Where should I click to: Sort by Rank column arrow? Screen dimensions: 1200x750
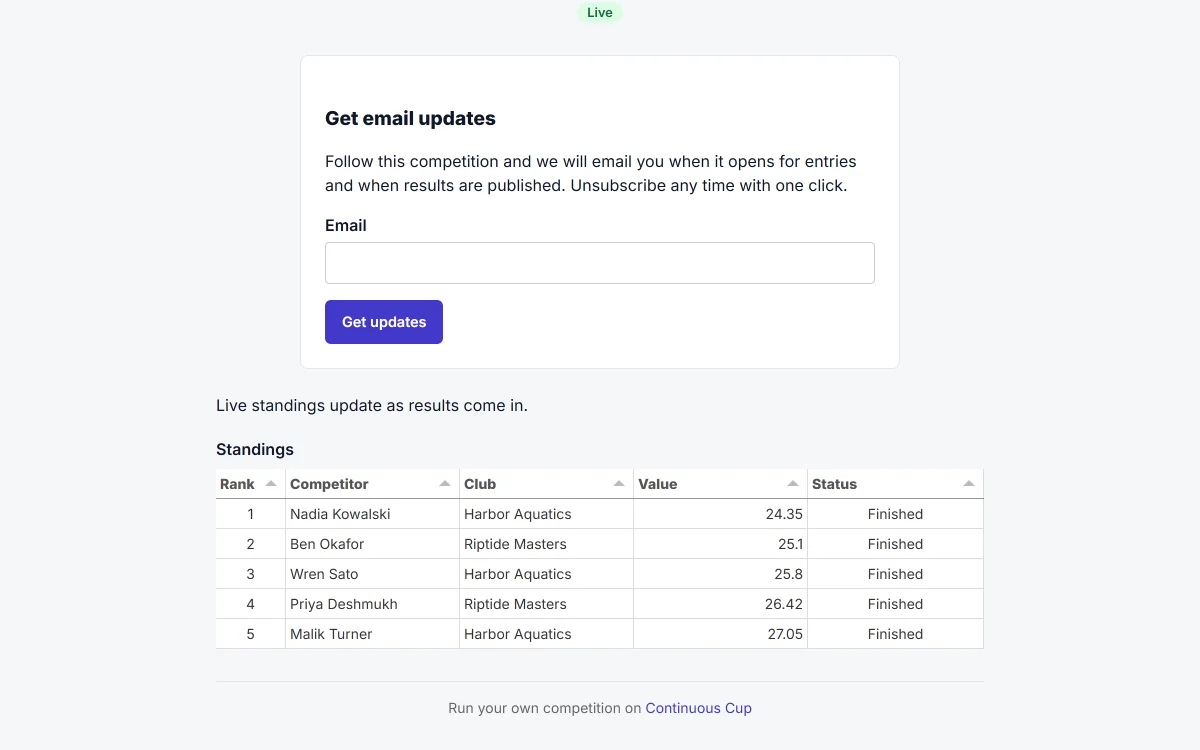[x=271, y=483]
